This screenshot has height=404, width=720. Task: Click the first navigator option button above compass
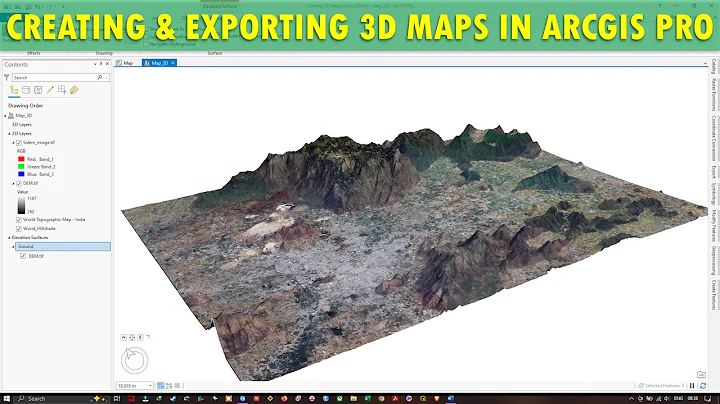pos(124,337)
